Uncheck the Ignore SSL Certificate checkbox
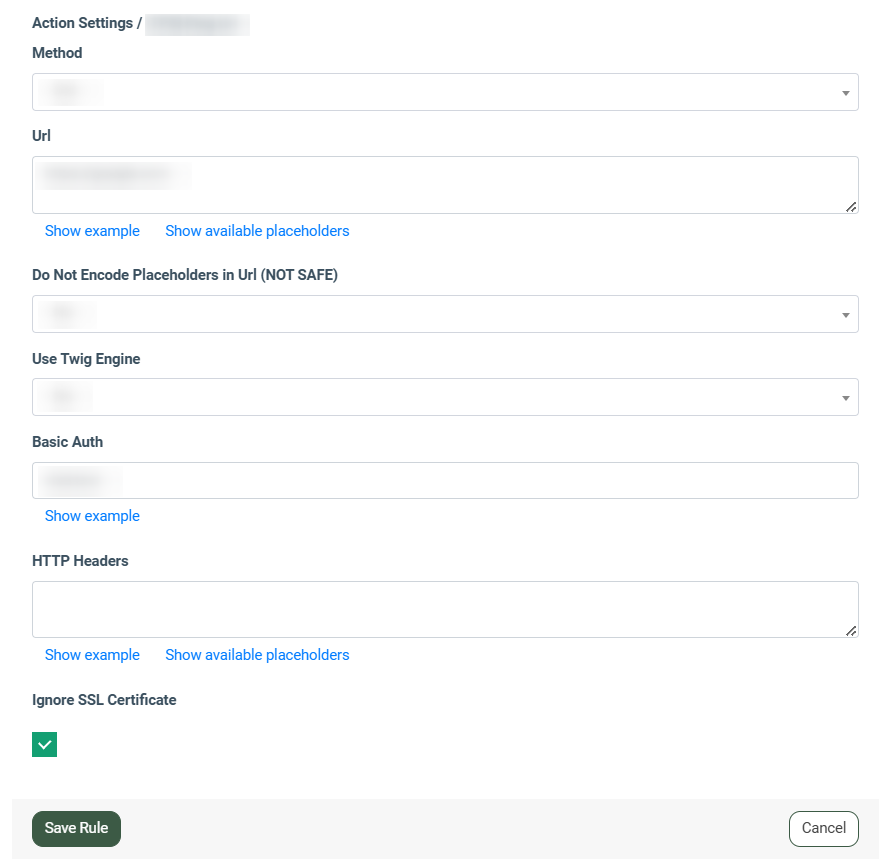 [x=45, y=744]
